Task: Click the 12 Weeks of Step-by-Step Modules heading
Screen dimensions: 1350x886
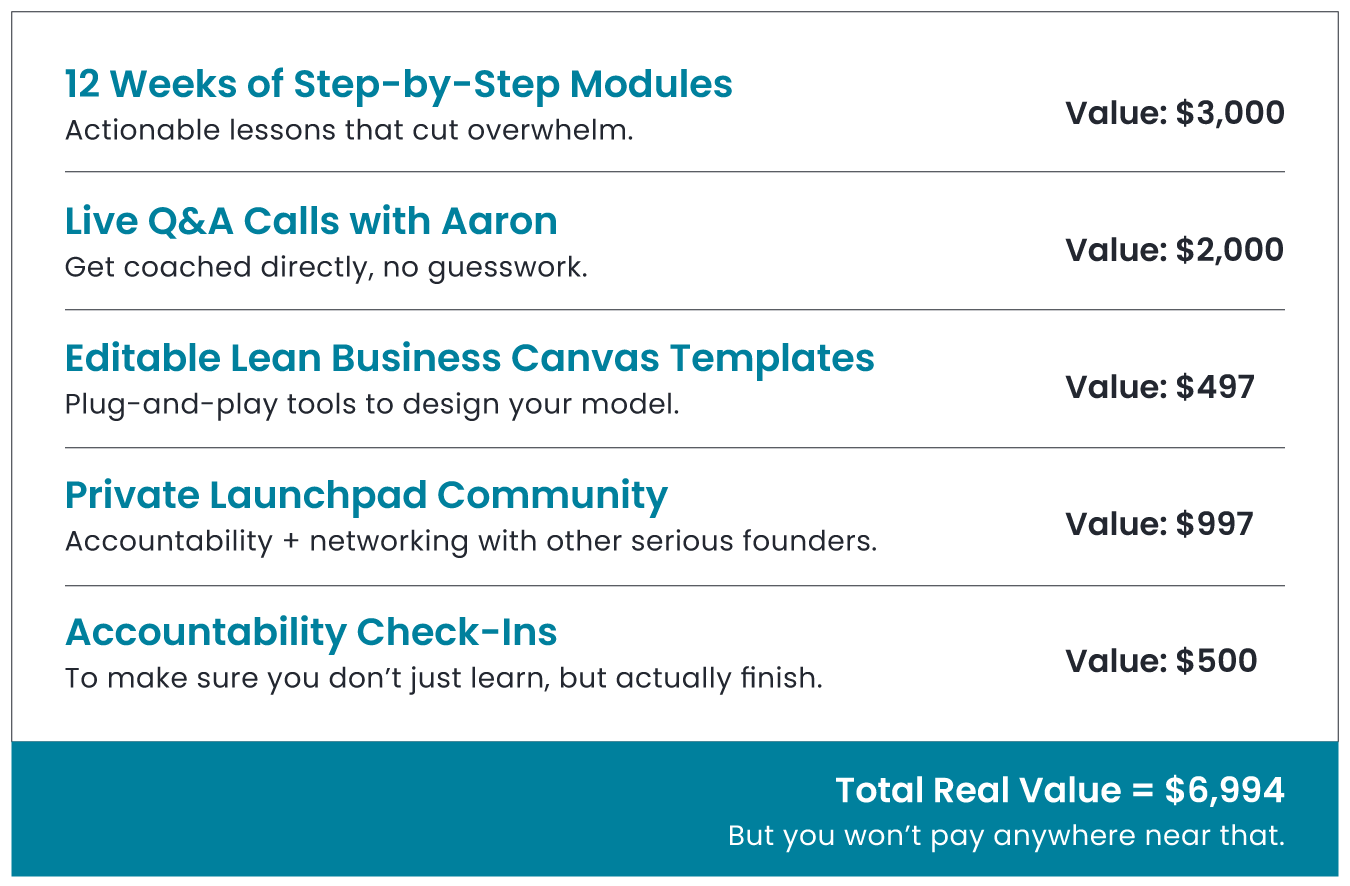Action: (x=398, y=86)
